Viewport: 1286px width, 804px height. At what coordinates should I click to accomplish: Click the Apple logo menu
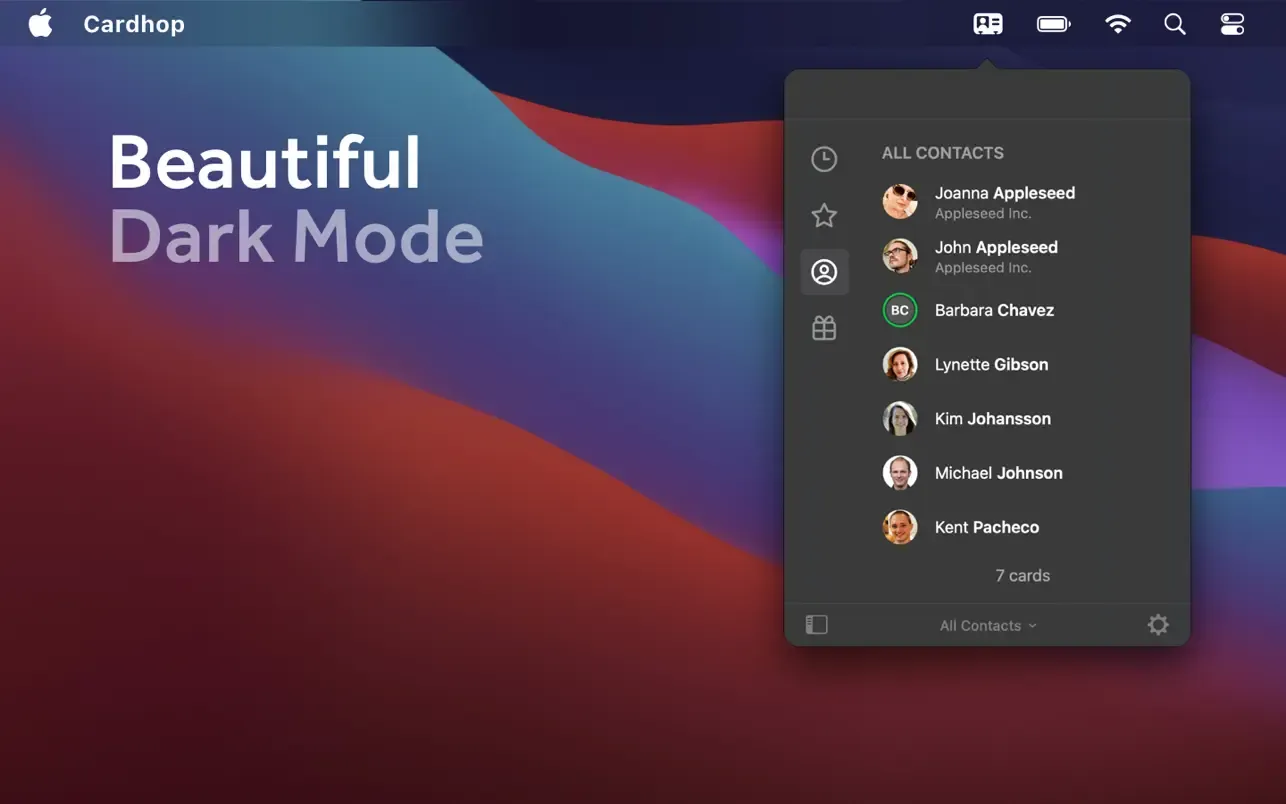coord(40,23)
